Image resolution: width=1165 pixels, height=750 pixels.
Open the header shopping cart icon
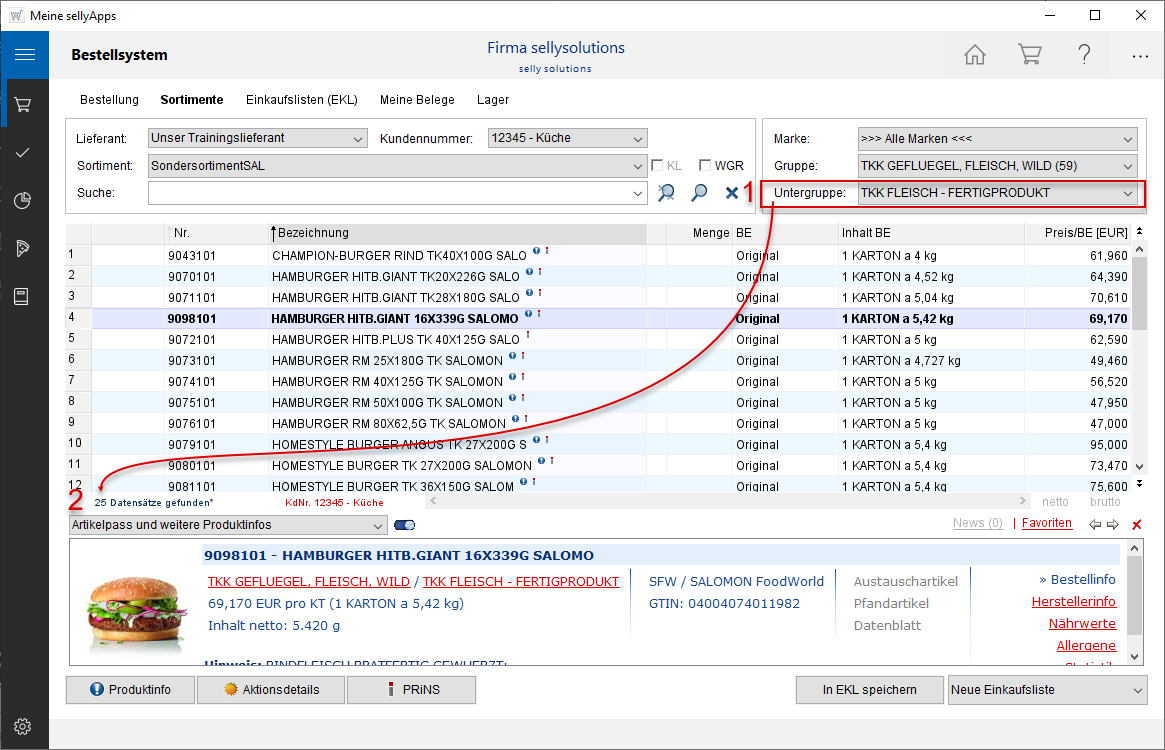1029,55
